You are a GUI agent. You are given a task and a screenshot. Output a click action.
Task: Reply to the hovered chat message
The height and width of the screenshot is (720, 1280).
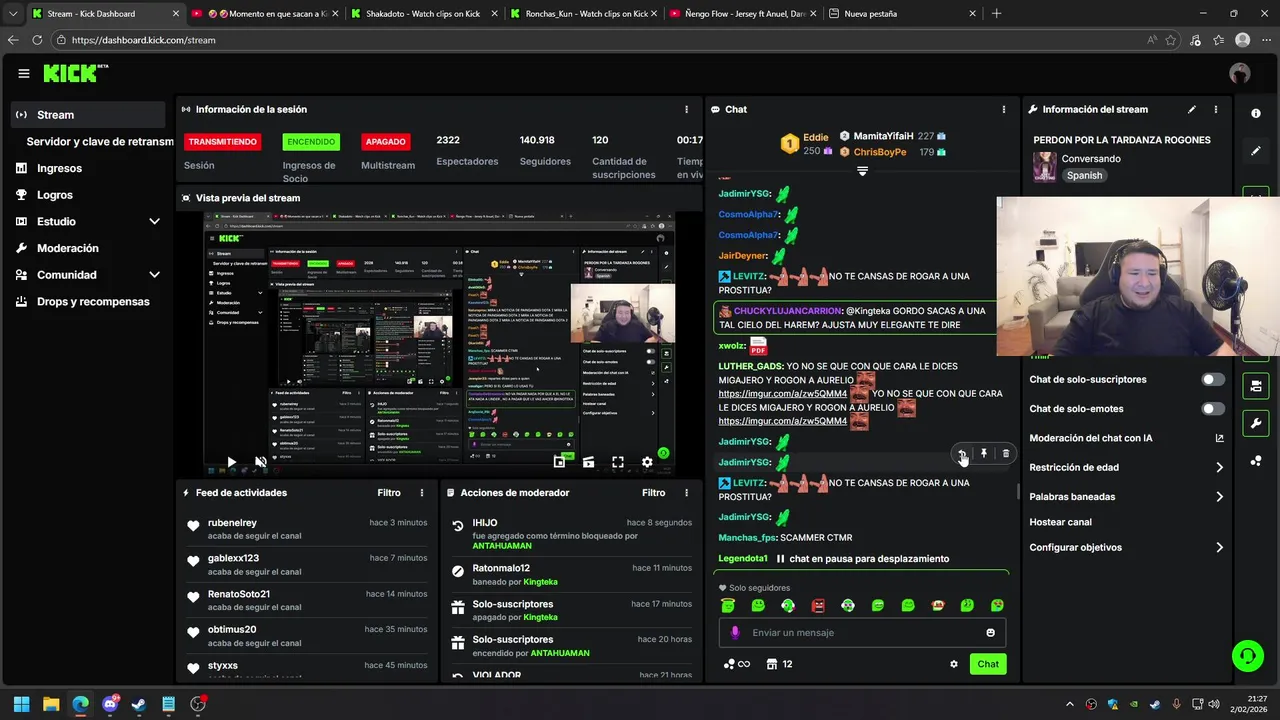pos(962,454)
